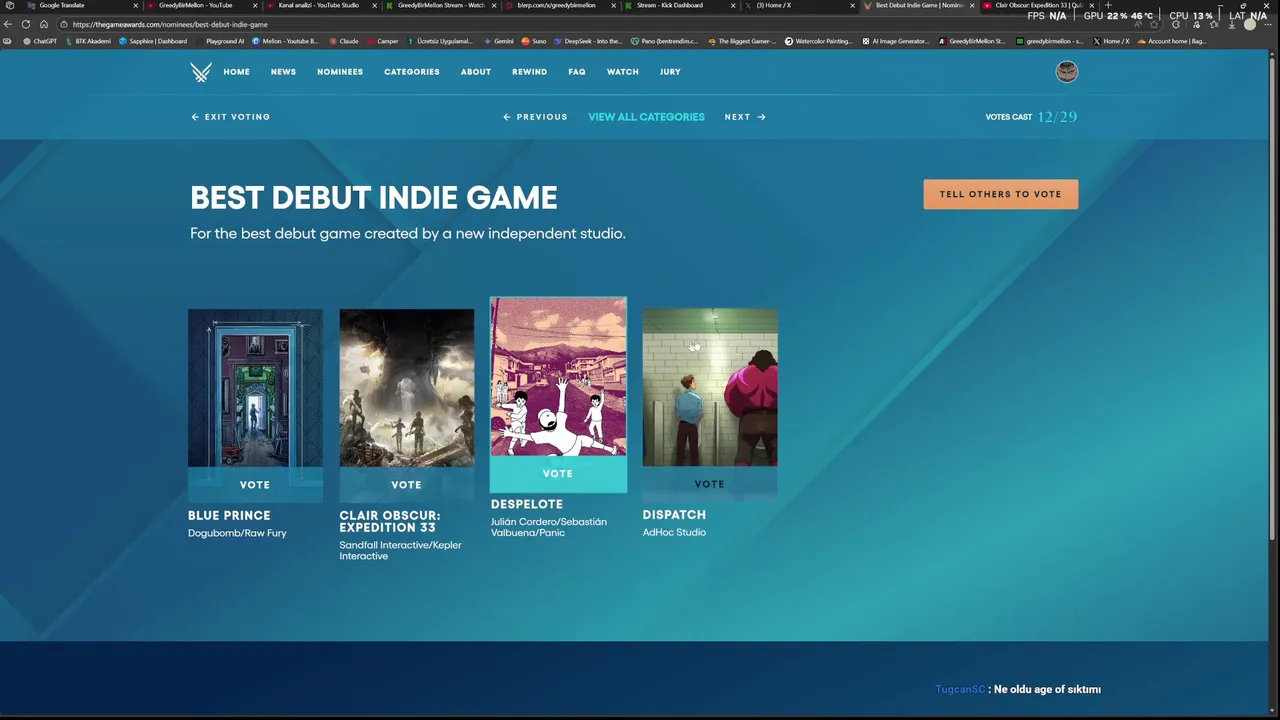Click the Votes Cast 12/29 counter

click(x=1031, y=117)
